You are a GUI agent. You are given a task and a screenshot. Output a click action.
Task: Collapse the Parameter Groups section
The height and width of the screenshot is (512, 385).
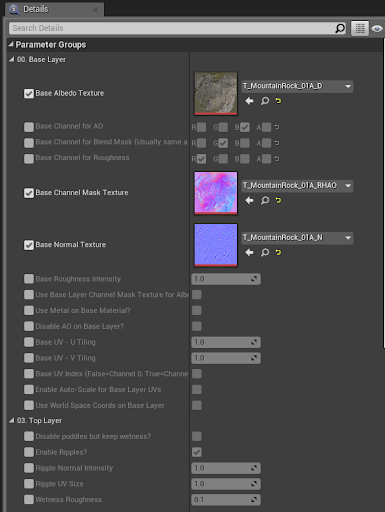click(11, 44)
